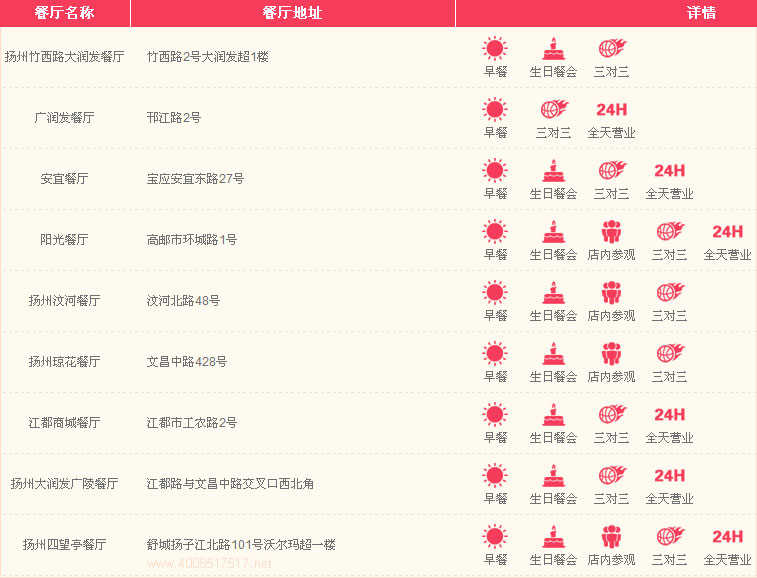This screenshot has width=757, height=578.
Task: Click basketball 三对三 icon in 广润发餐厅 row
Action: (x=554, y=110)
